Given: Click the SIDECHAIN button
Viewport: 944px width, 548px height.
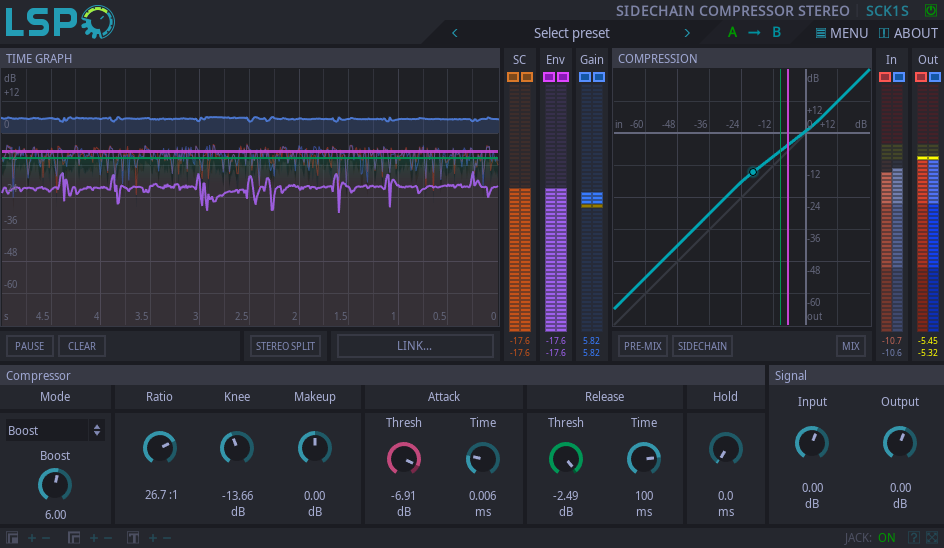Looking at the screenshot, I should click(702, 346).
